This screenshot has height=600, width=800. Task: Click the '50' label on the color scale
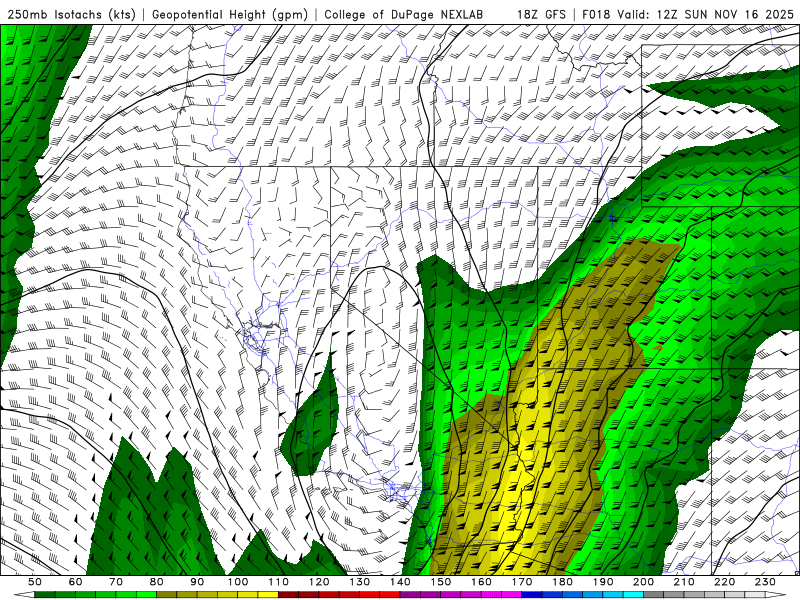coord(35,582)
